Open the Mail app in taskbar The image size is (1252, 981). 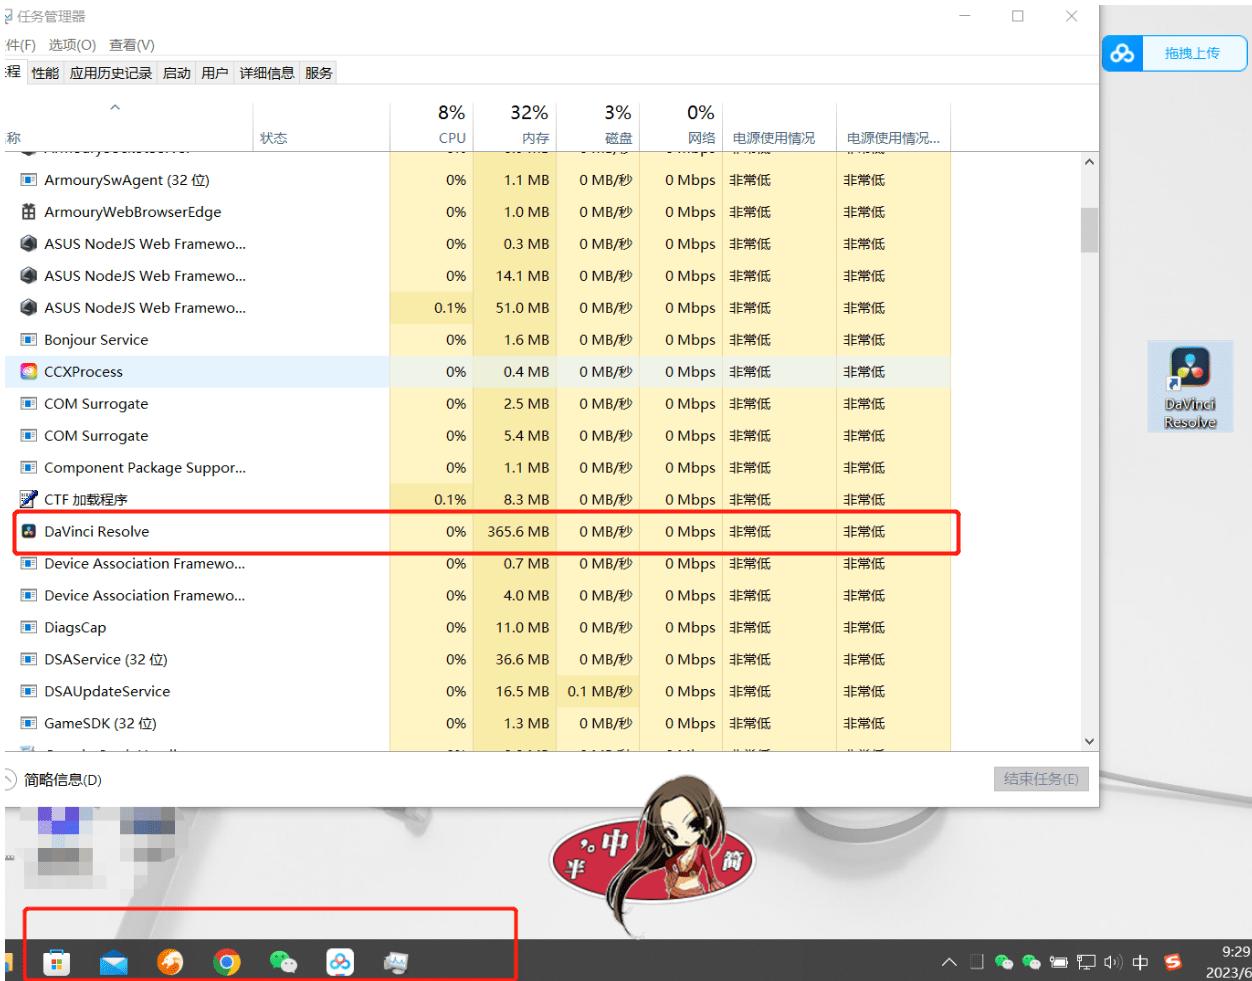pos(114,962)
